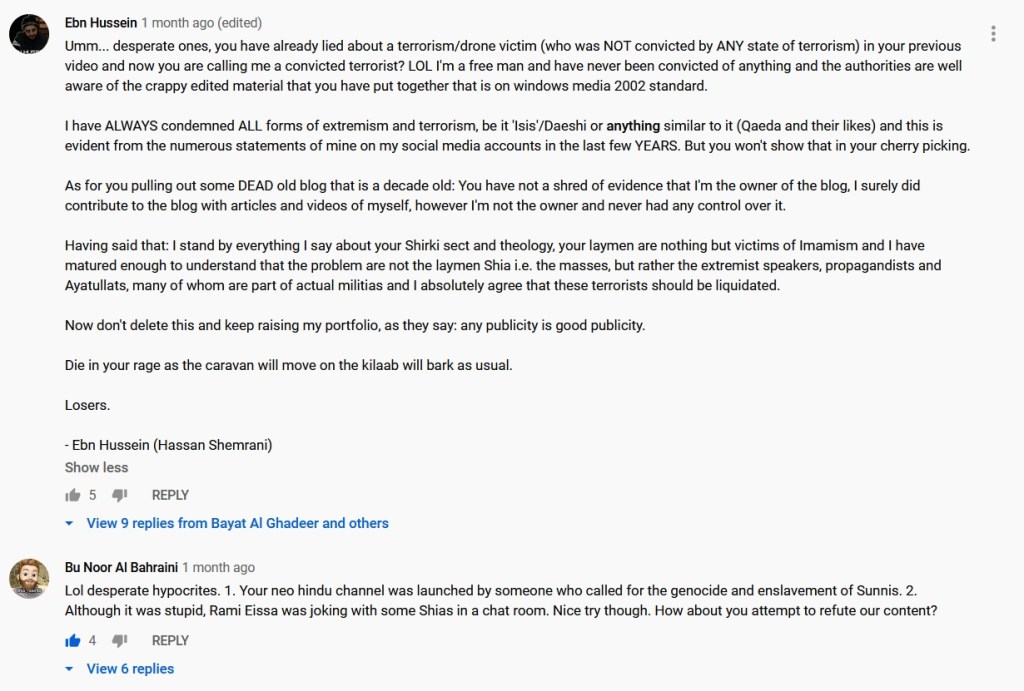Click the blue arrow beside 'View 6 replies'
The height and width of the screenshot is (691, 1024).
pos(69,669)
